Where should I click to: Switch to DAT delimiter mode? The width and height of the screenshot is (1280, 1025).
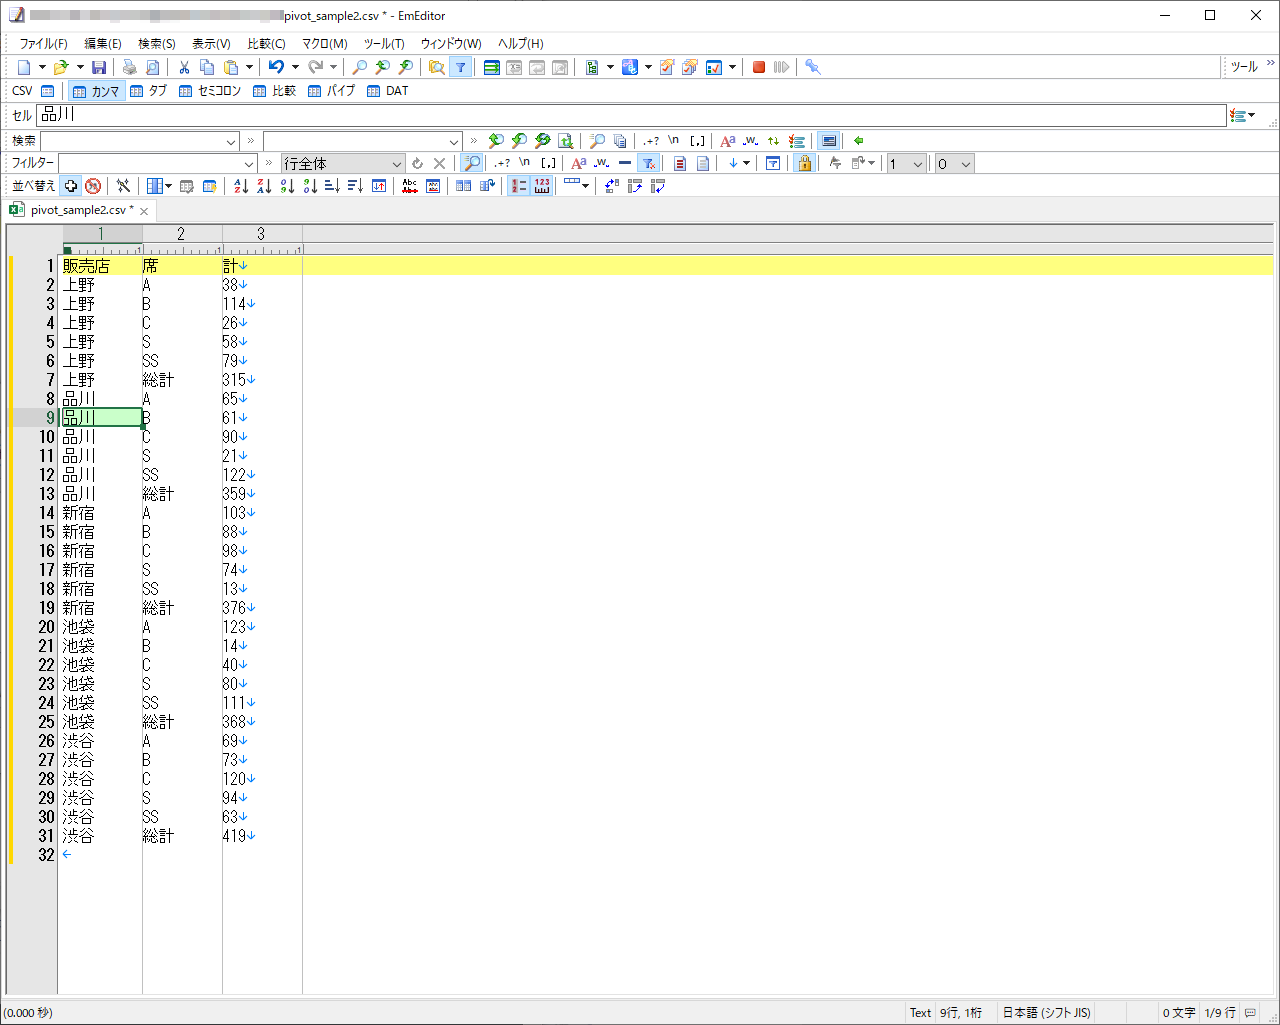tap(388, 91)
